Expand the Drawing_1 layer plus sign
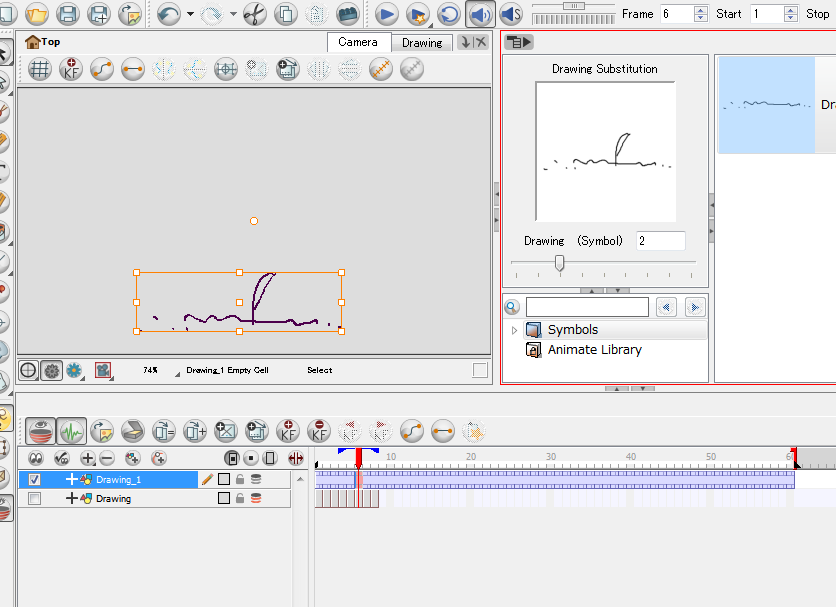 (71, 480)
